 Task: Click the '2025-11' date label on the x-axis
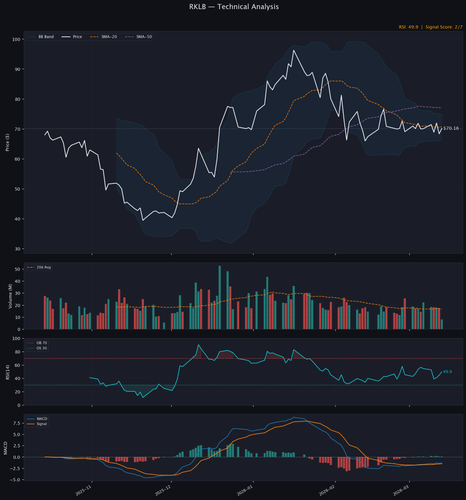click(x=83, y=489)
